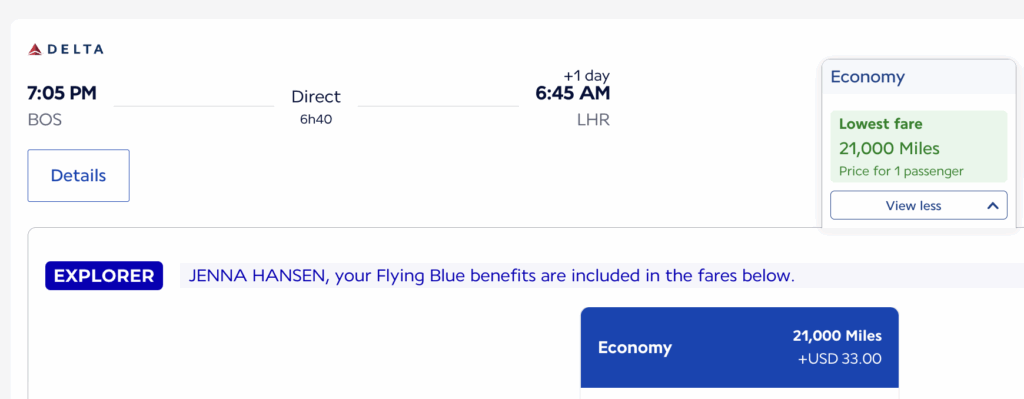
Task: Open the flight Details button
Action: [x=78, y=176]
